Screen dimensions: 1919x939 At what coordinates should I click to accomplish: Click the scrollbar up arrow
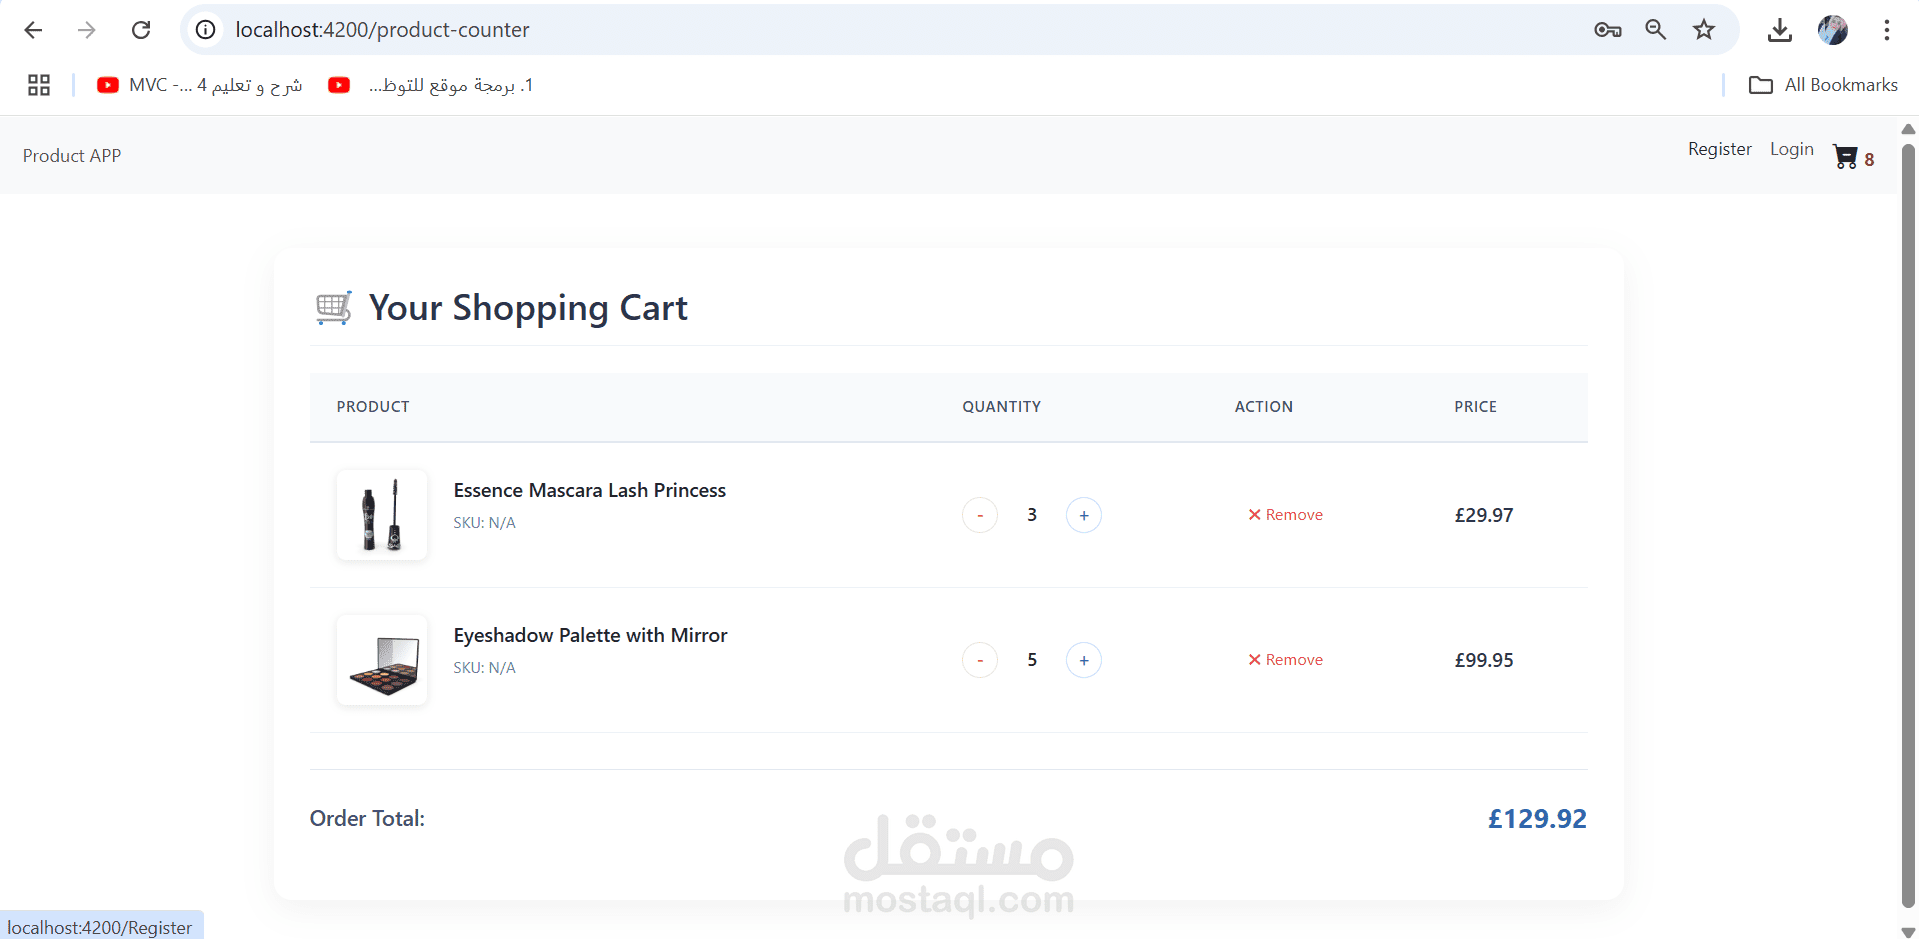pos(1908,128)
